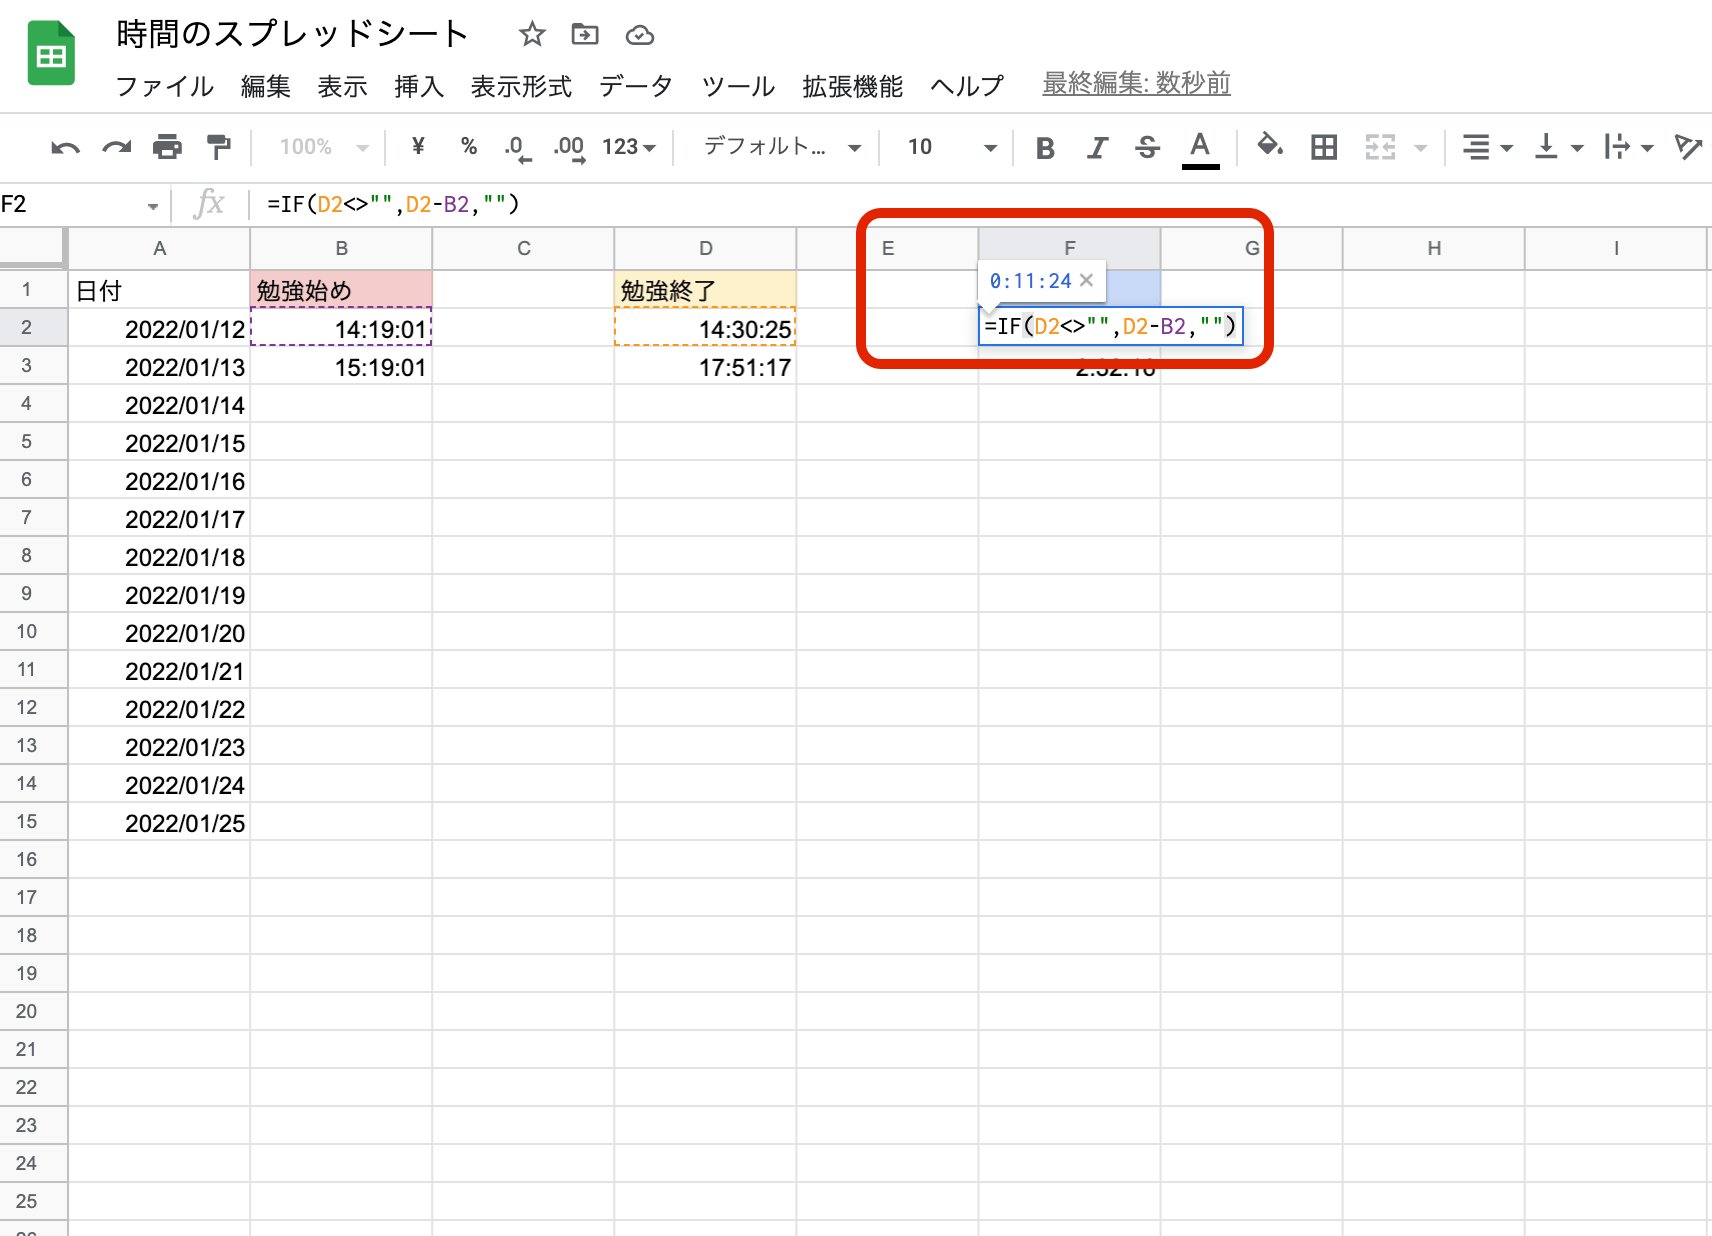This screenshot has width=1712, height=1236.
Task: Star the spreadsheet document
Action: tap(532, 35)
